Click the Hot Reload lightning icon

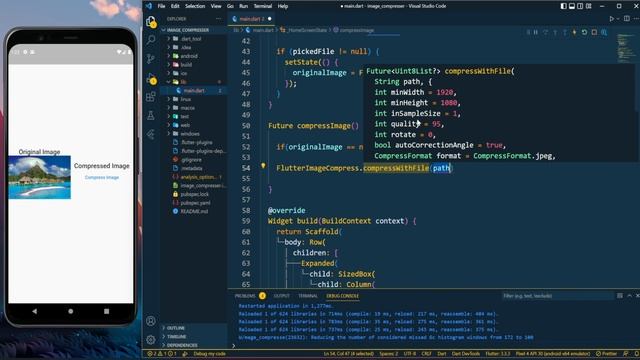click(x=575, y=32)
